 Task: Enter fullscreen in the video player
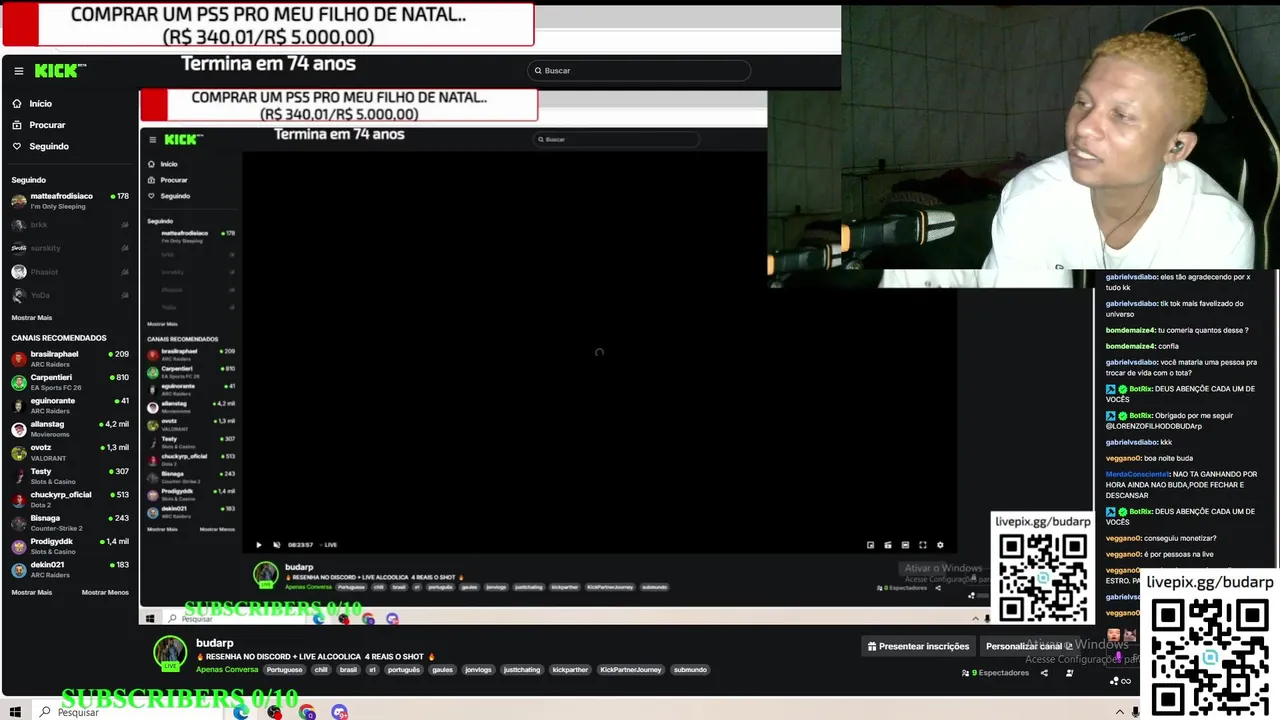click(x=922, y=545)
